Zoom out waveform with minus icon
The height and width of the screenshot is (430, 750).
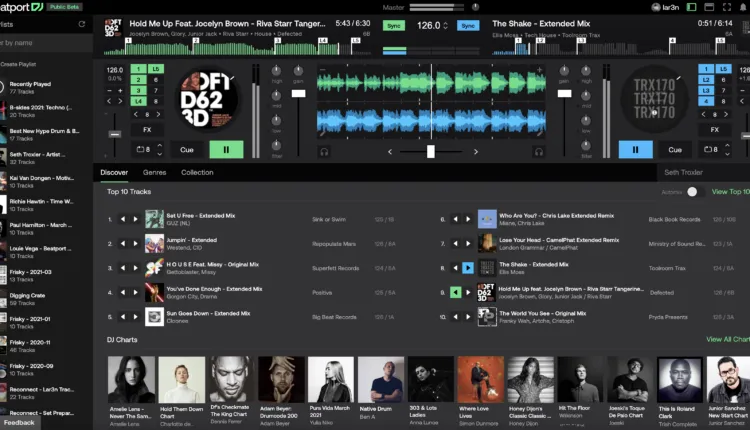(x=322, y=70)
